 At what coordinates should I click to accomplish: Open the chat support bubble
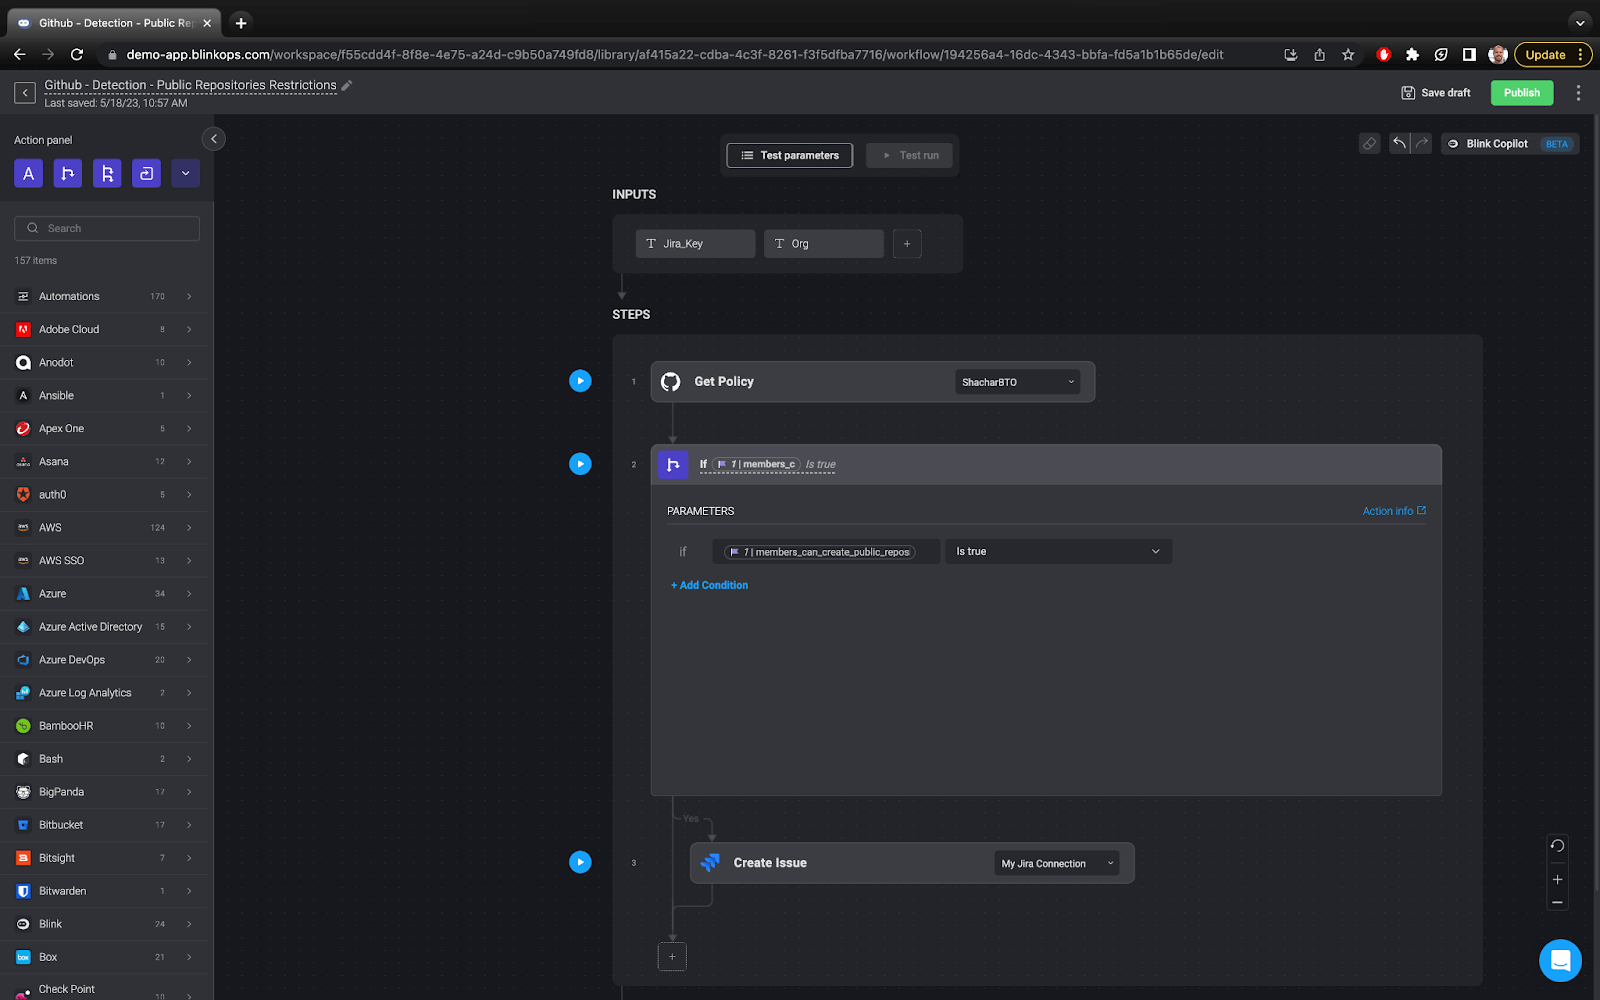point(1559,960)
